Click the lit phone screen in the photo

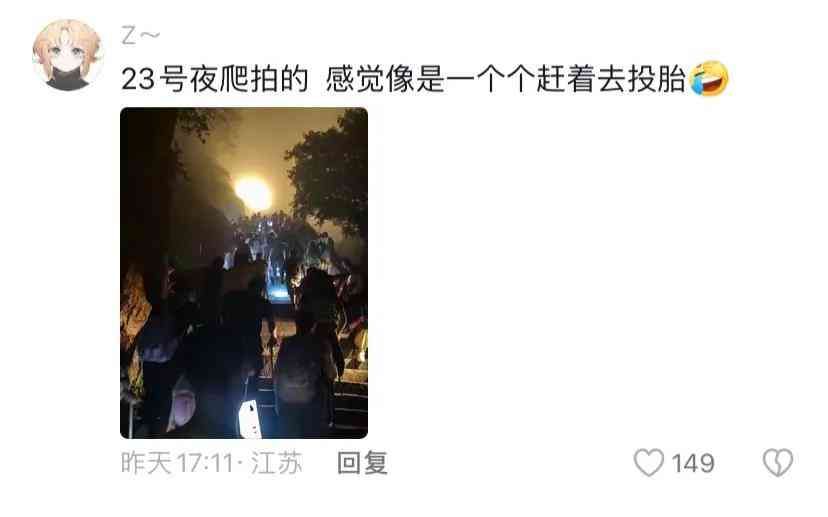pos(249,419)
